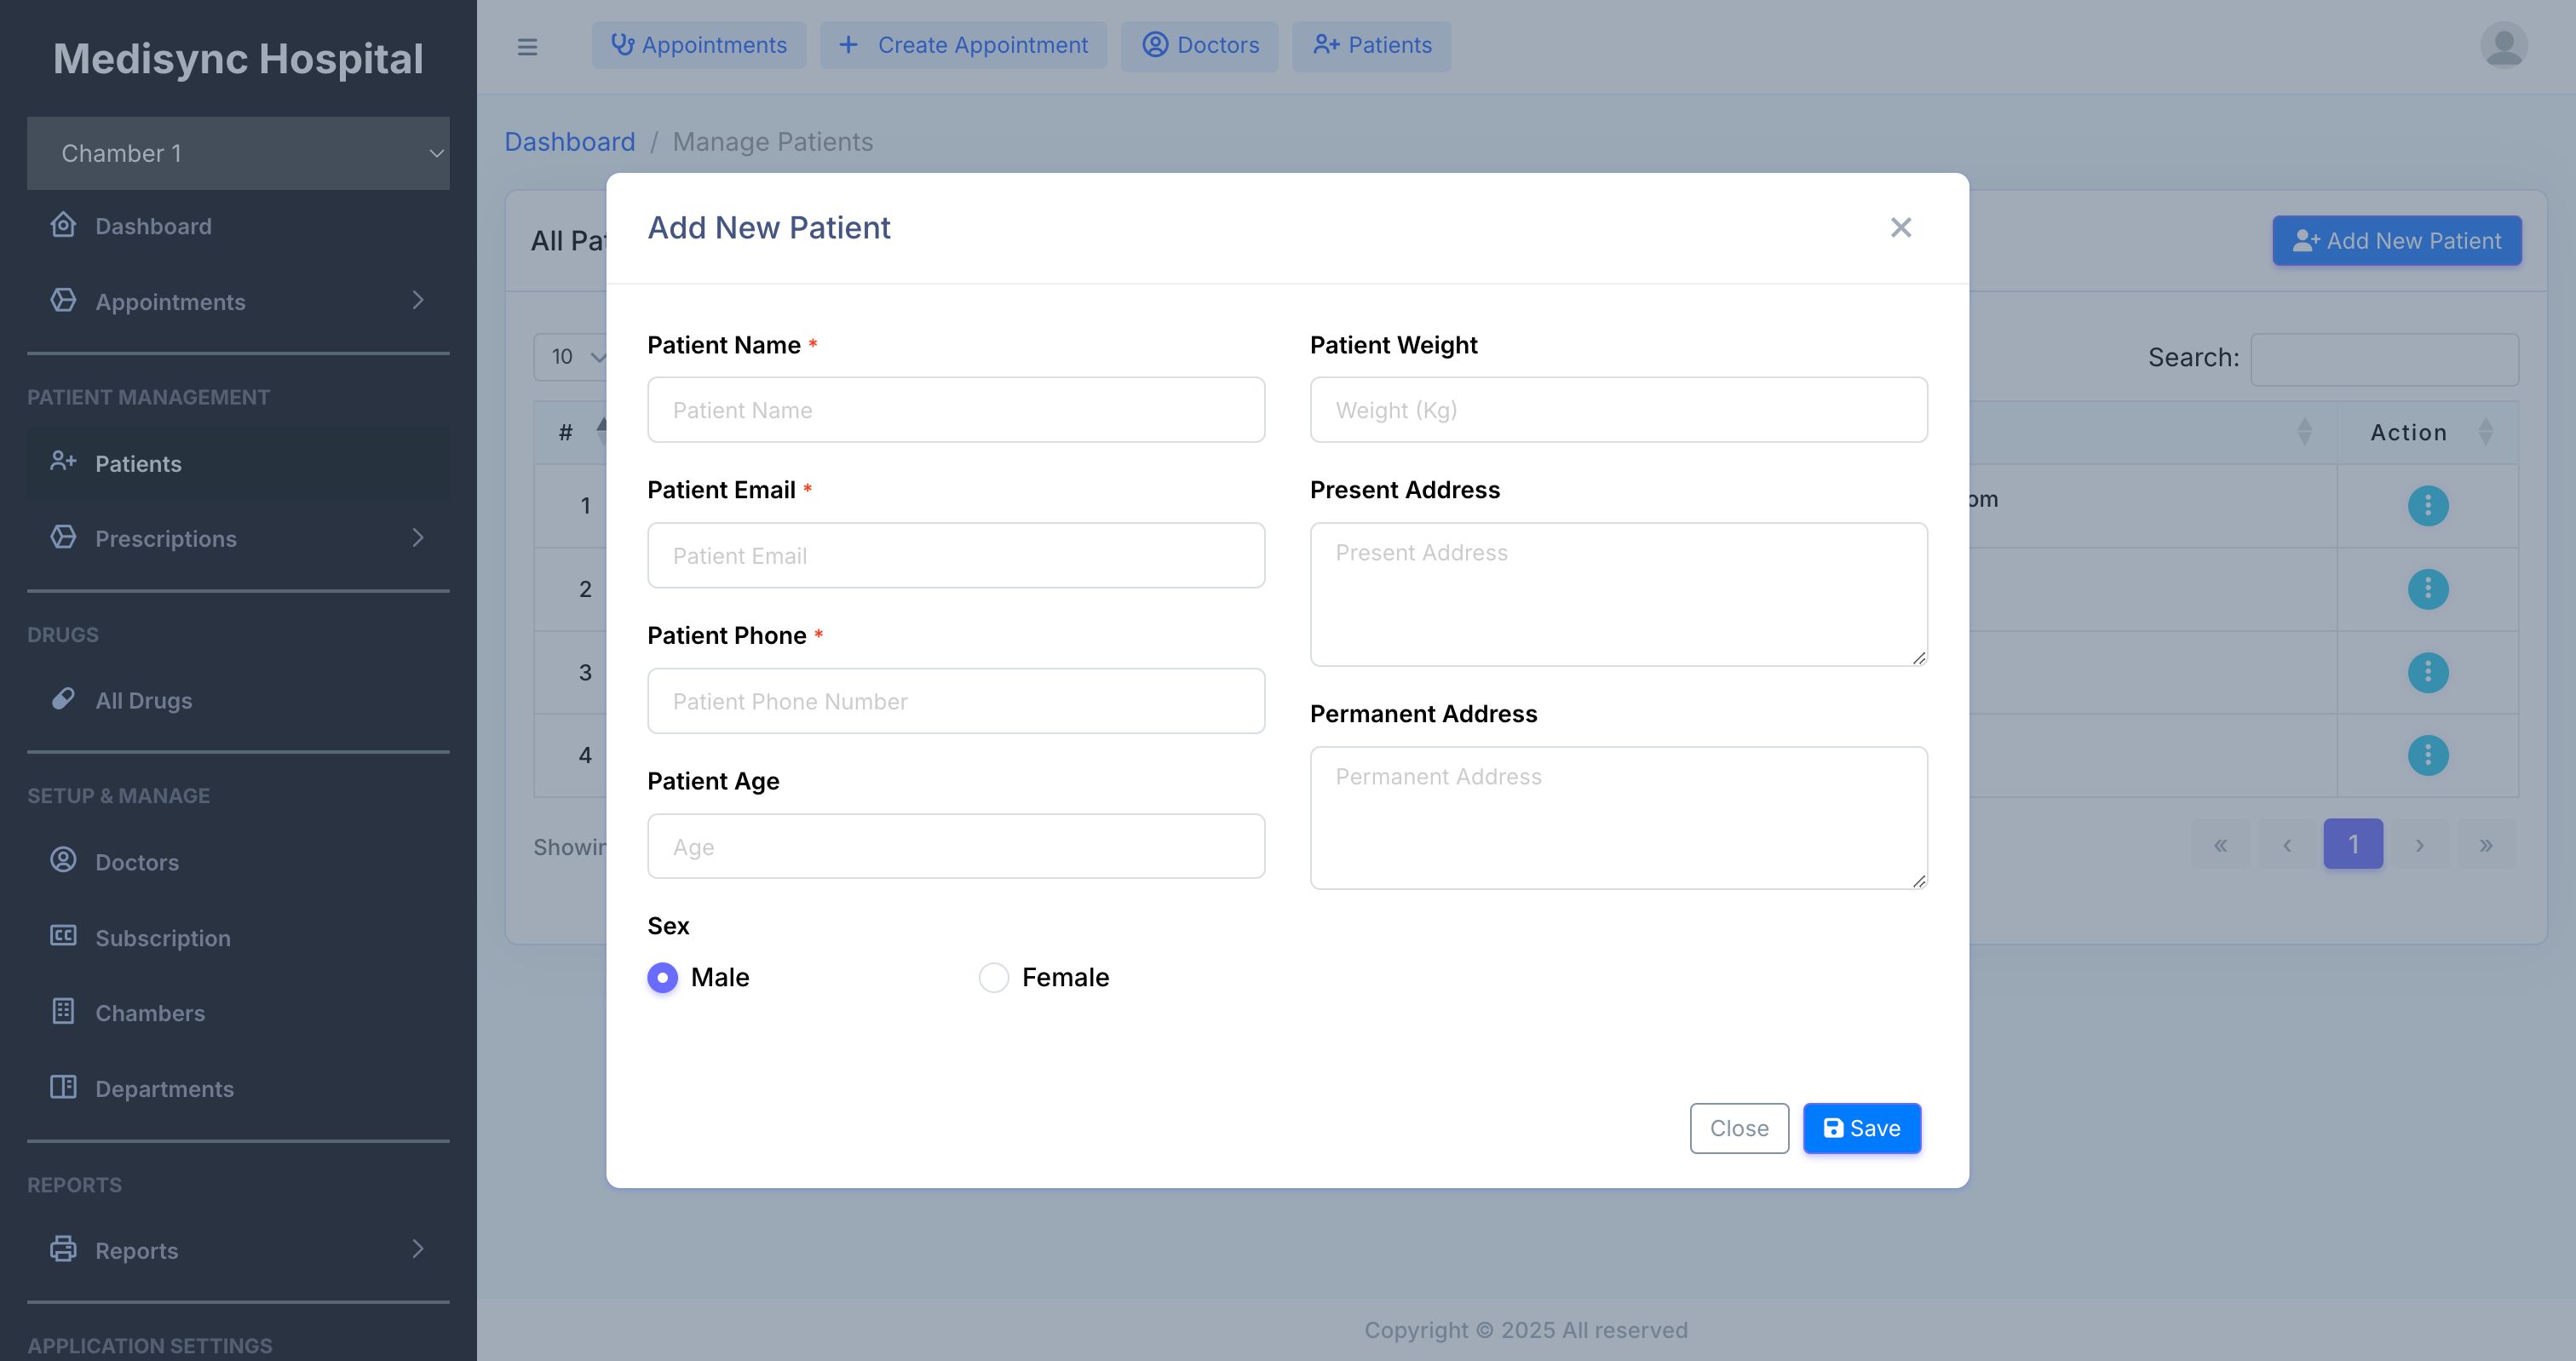Click the Close button in dialog footer
Image resolution: width=2576 pixels, height=1361 pixels.
pos(1739,1128)
